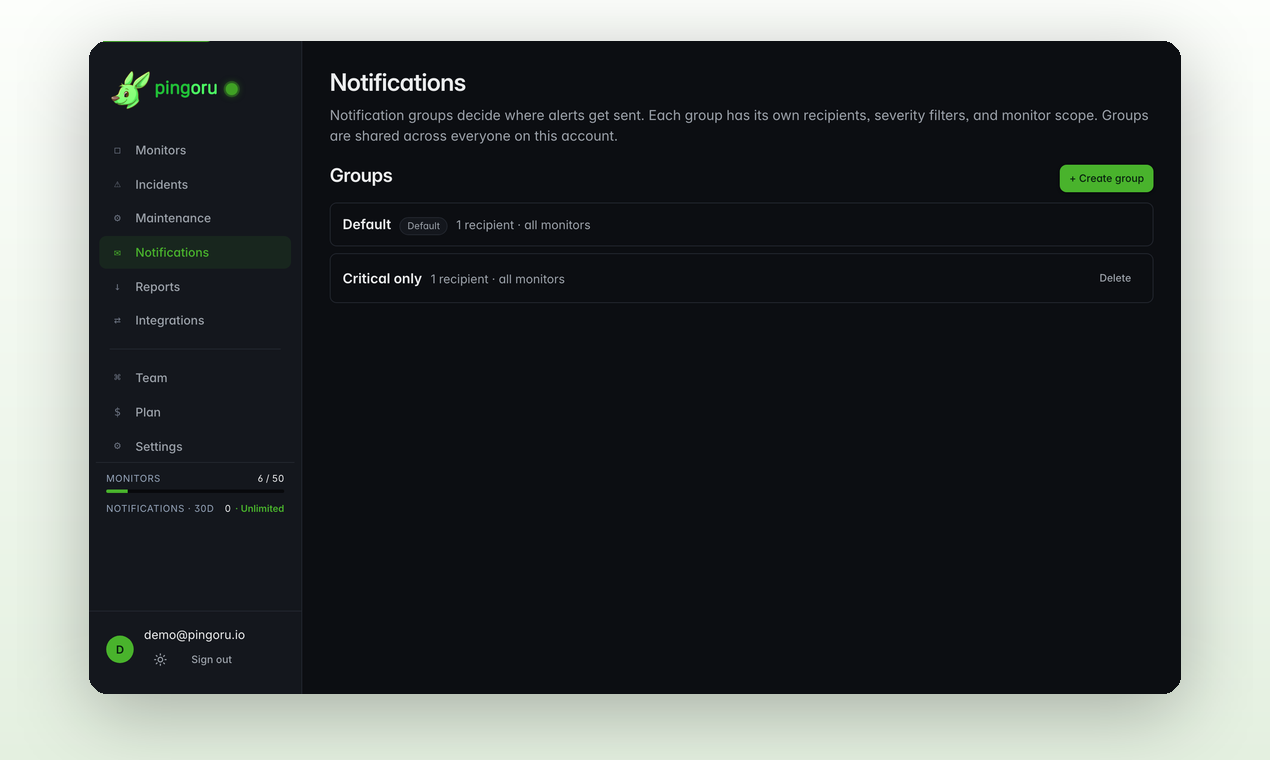Sign out of the account
Image resolution: width=1270 pixels, height=760 pixels.
[211, 660]
